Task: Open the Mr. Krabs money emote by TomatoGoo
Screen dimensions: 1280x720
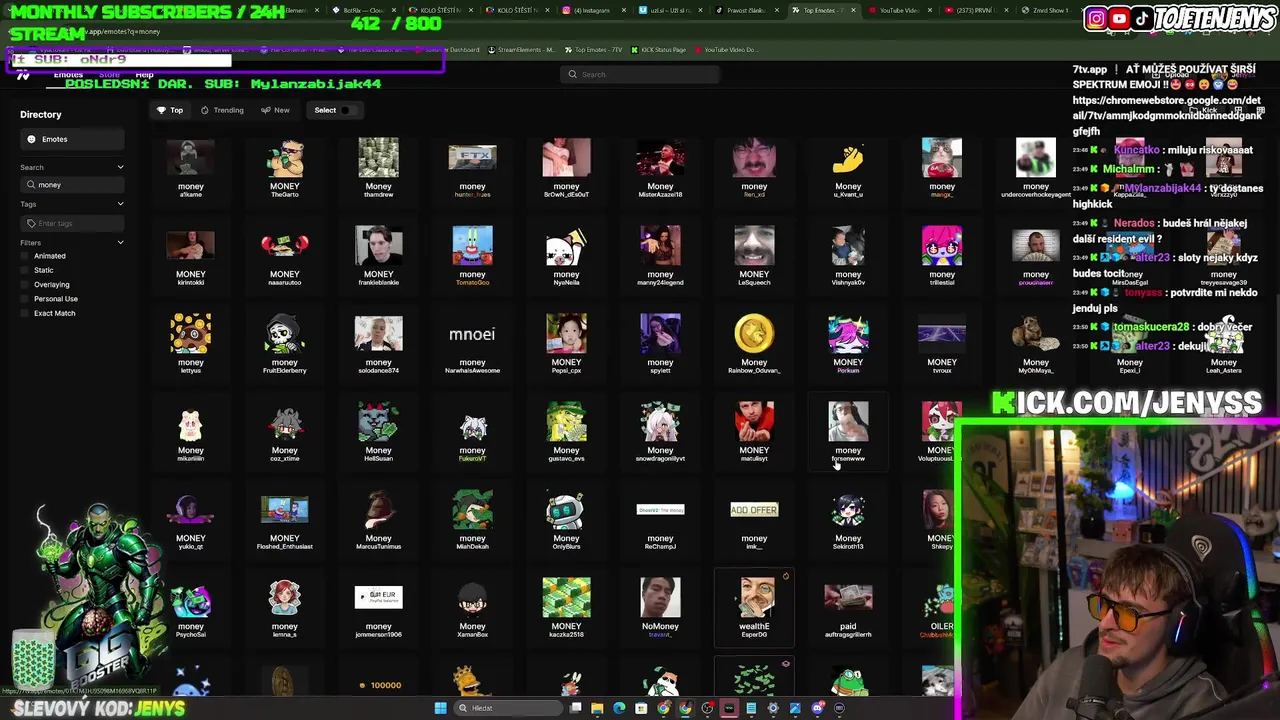Action: [472, 255]
